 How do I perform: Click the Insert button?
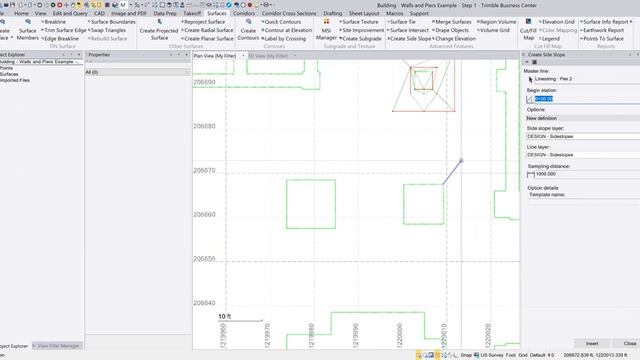pyautogui.click(x=592, y=343)
